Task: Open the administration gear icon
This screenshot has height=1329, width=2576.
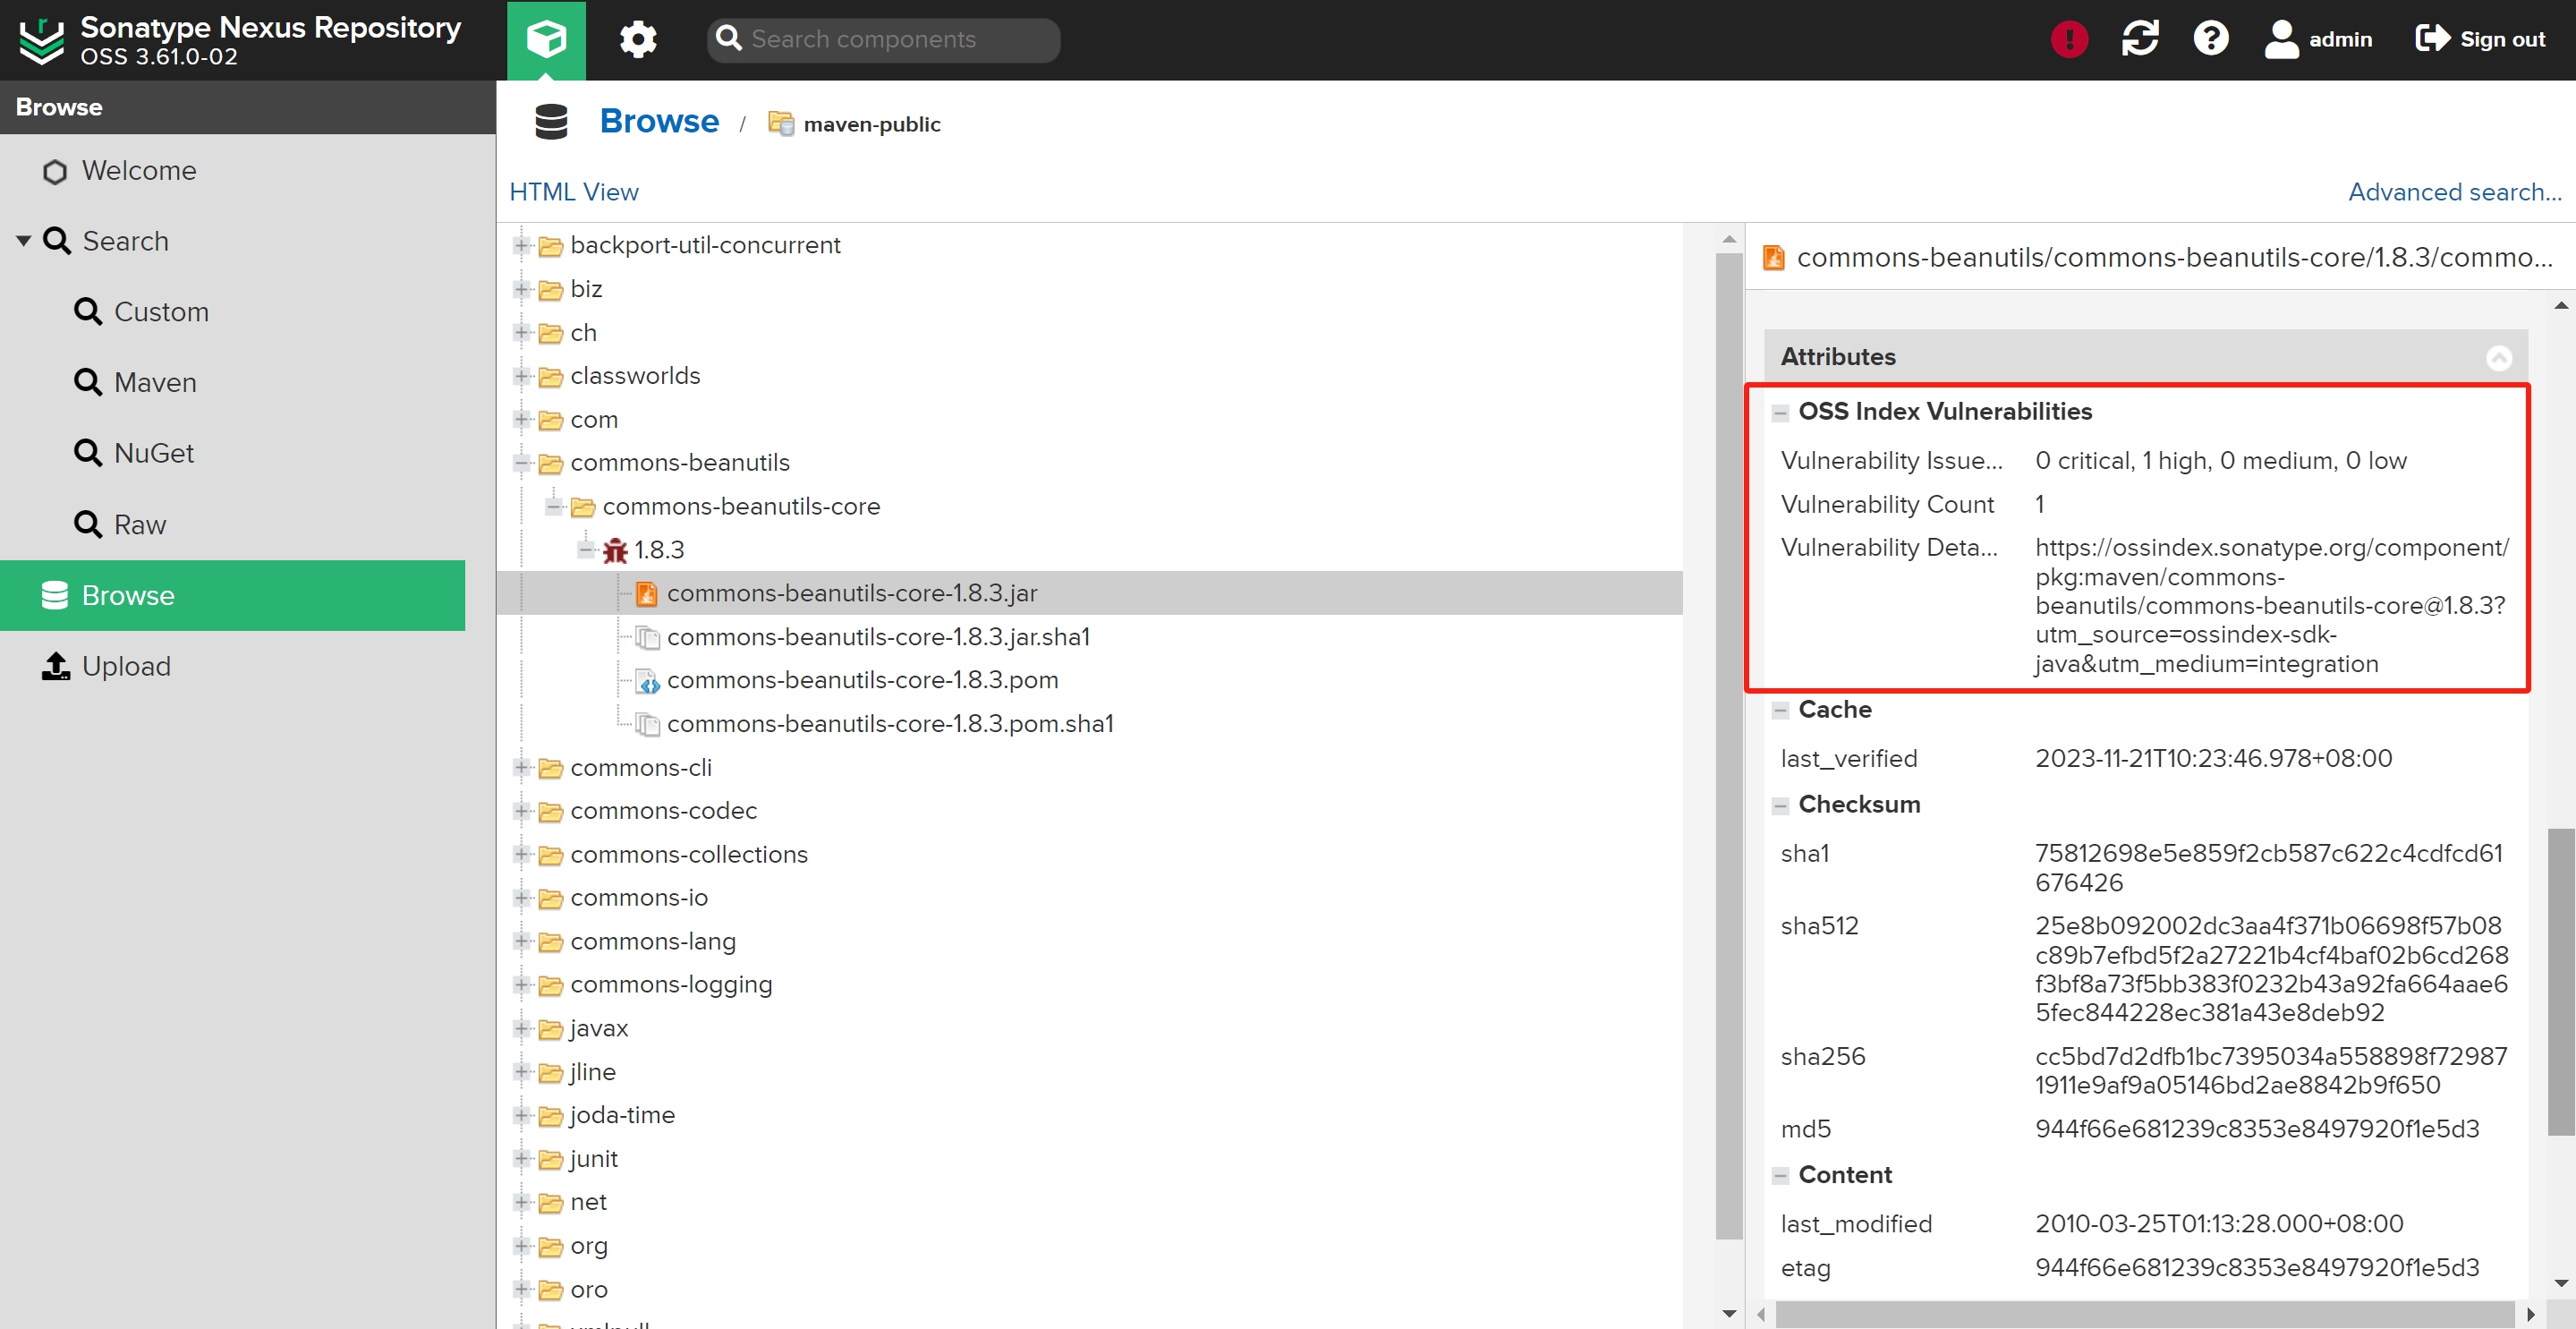Action: click(x=637, y=40)
